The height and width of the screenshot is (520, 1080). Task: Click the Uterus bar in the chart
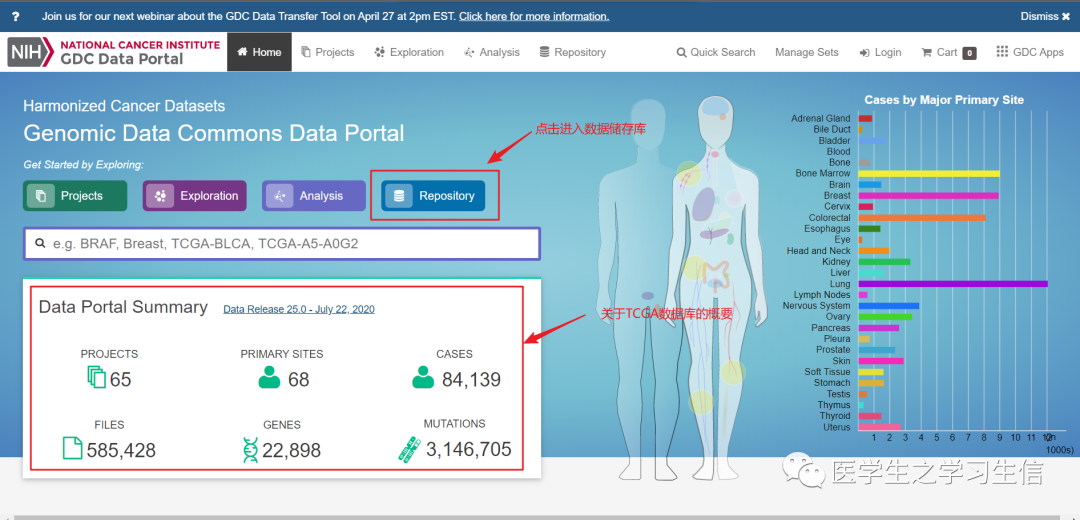coord(880,427)
